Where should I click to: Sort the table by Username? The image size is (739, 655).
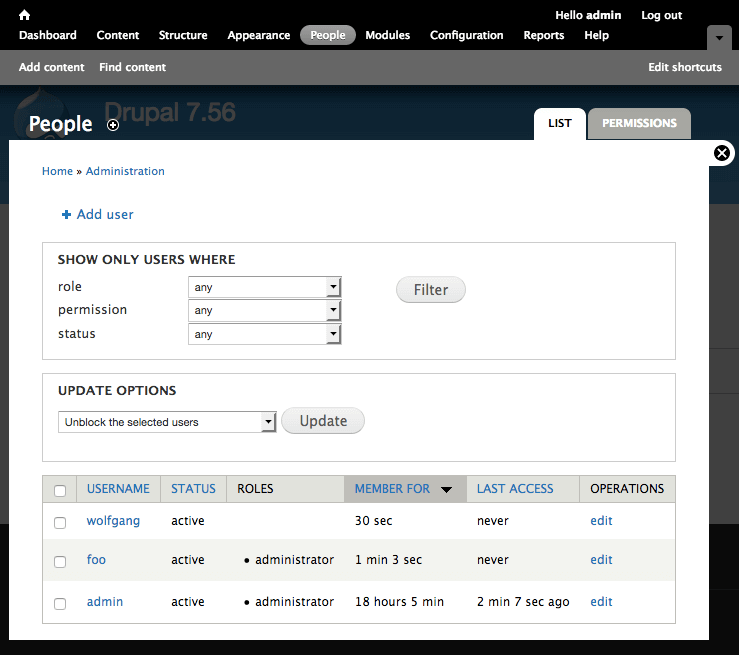118,489
